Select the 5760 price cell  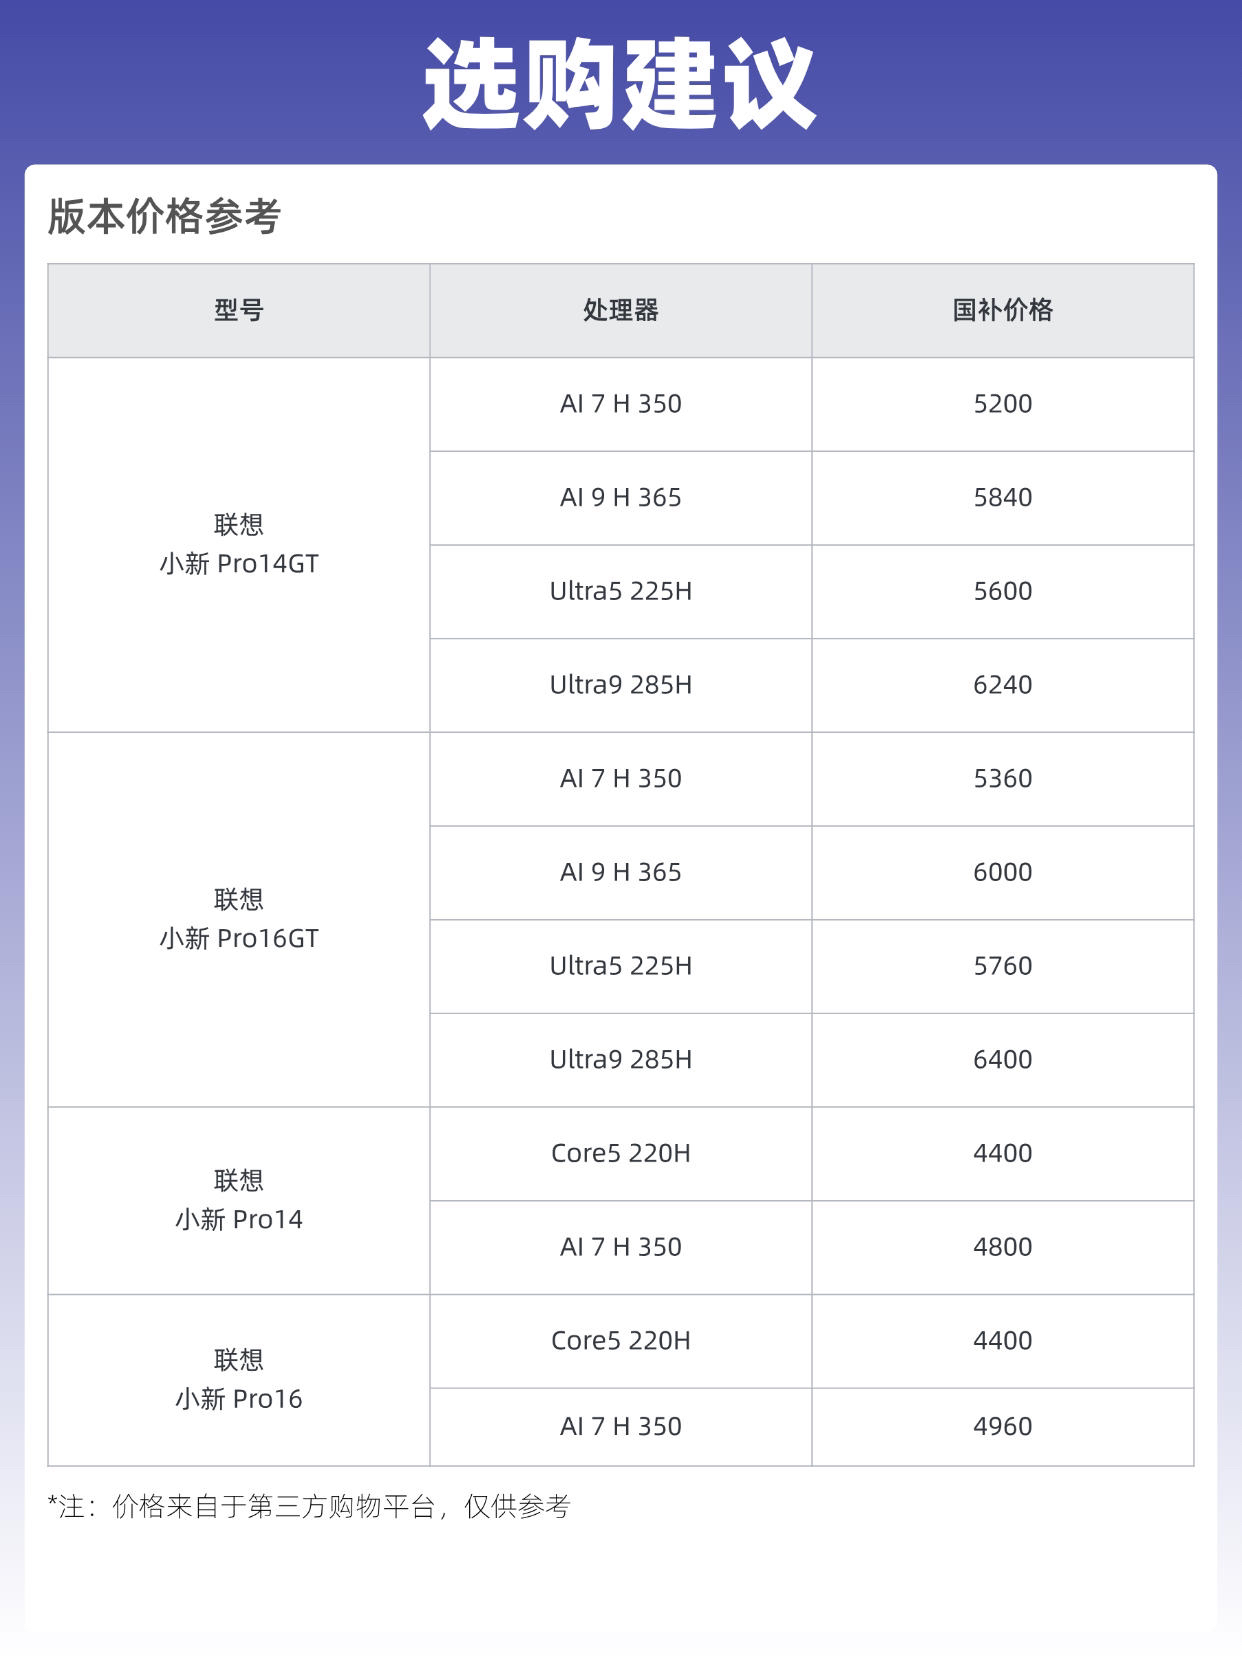1003,966
